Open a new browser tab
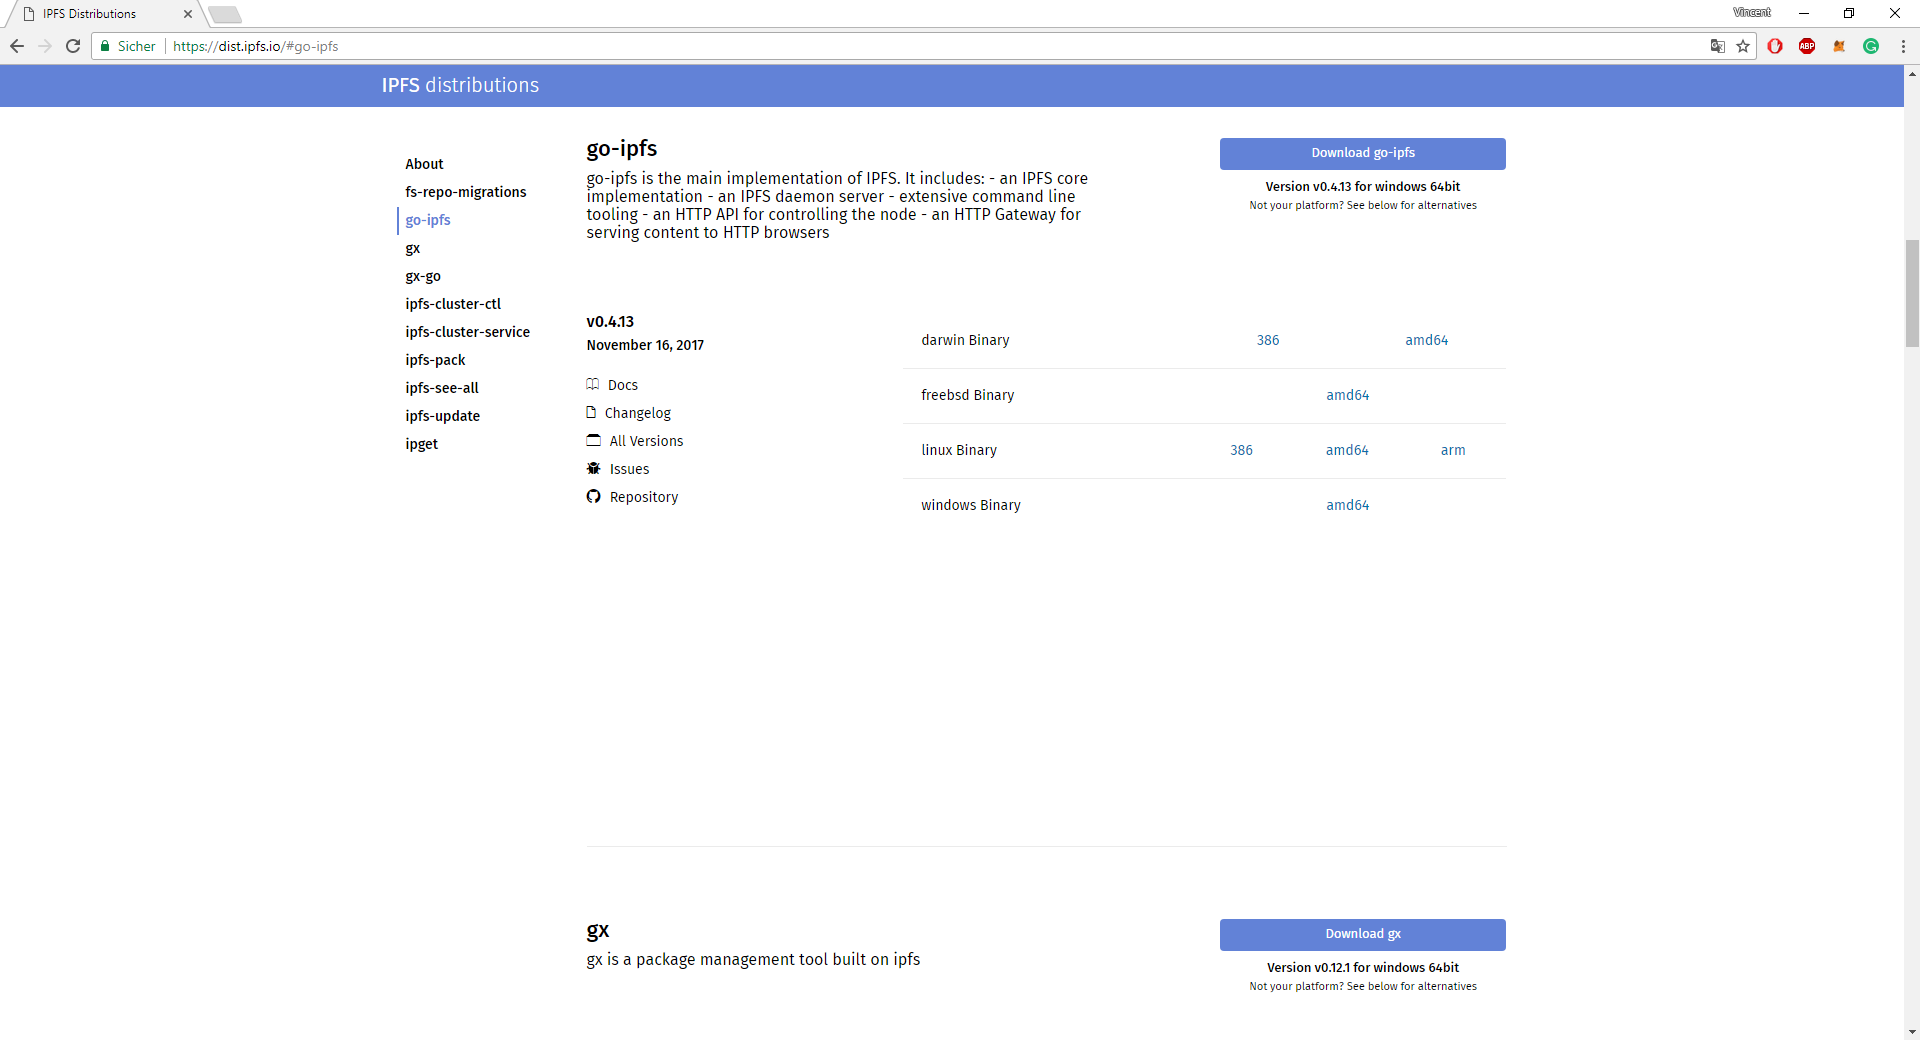The height and width of the screenshot is (1040, 1920). tap(225, 14)
